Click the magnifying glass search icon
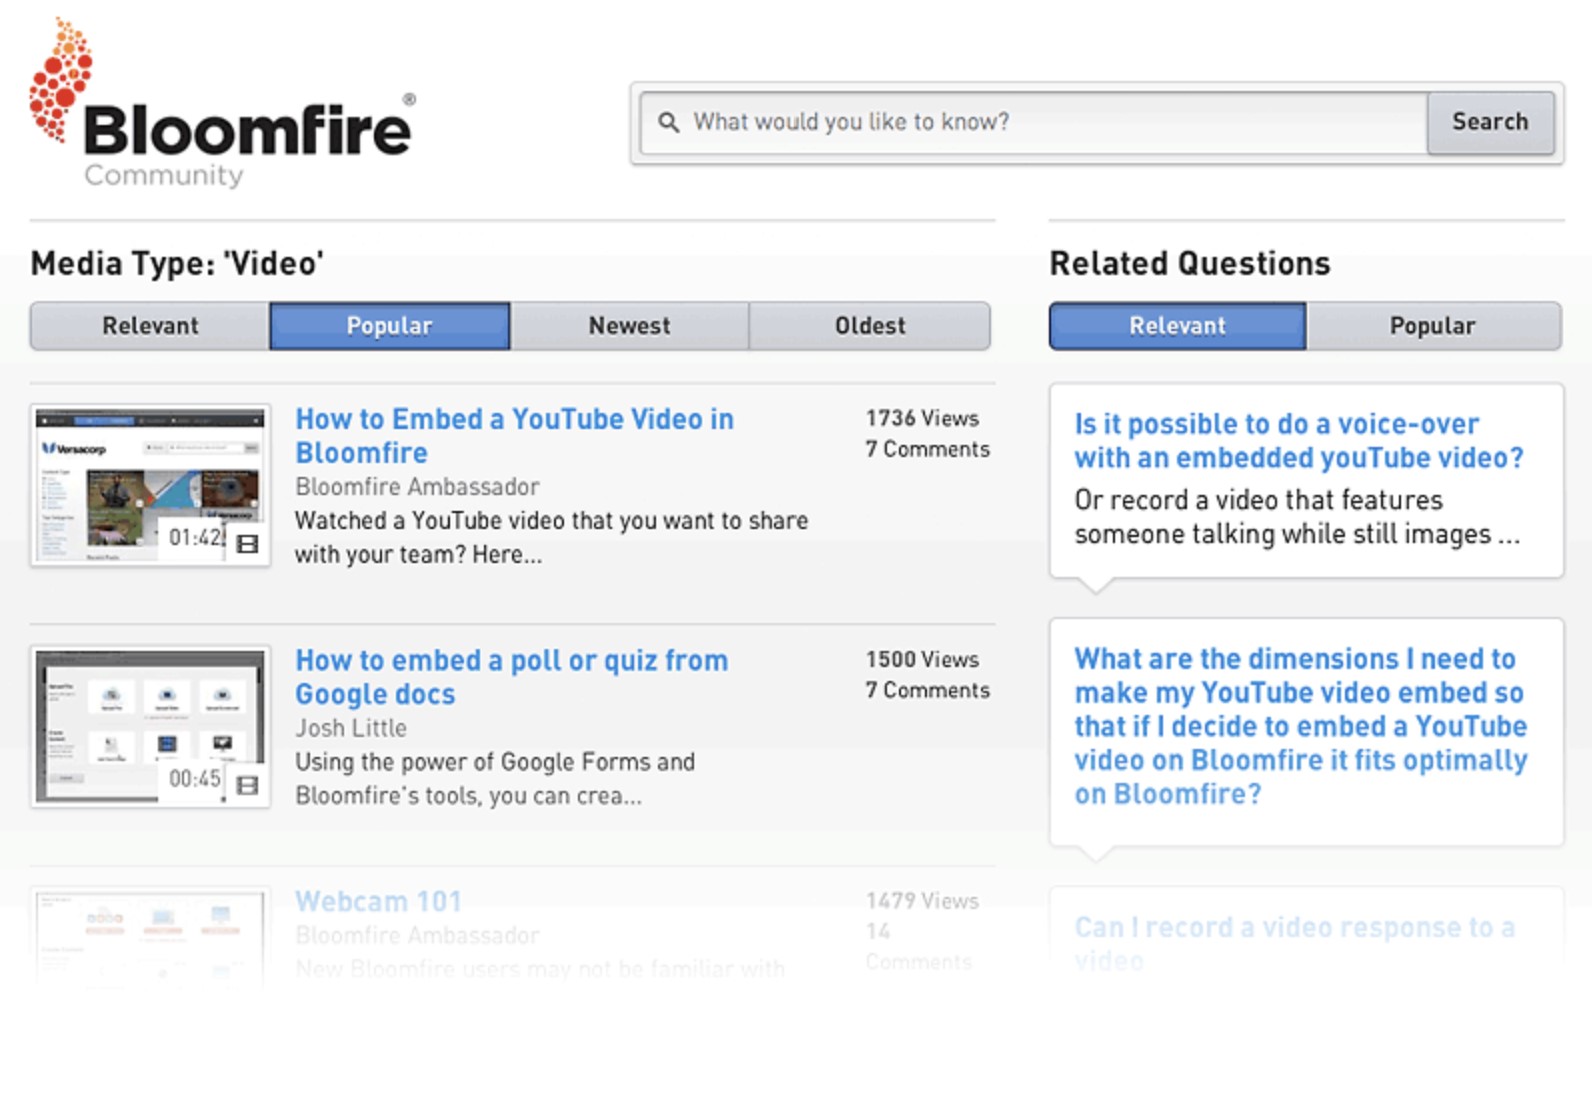Screen dimensions: 1592x1110 pyautogui.click(x=668, y=122)
